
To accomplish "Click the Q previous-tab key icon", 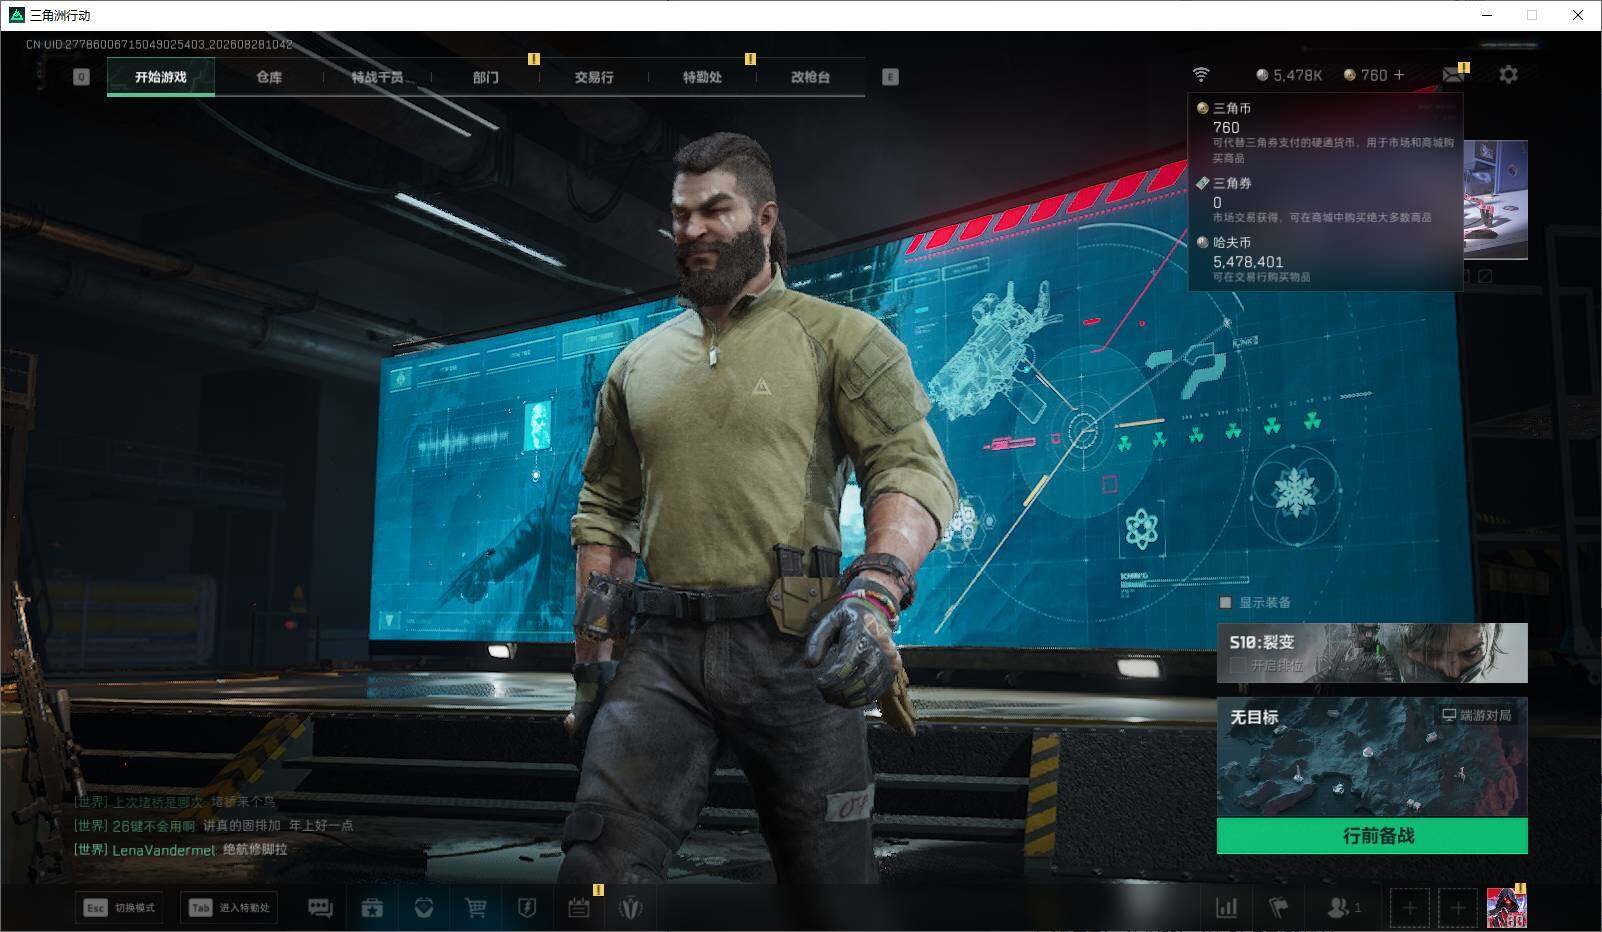I will pyautogui.click(x=82, y=77).
